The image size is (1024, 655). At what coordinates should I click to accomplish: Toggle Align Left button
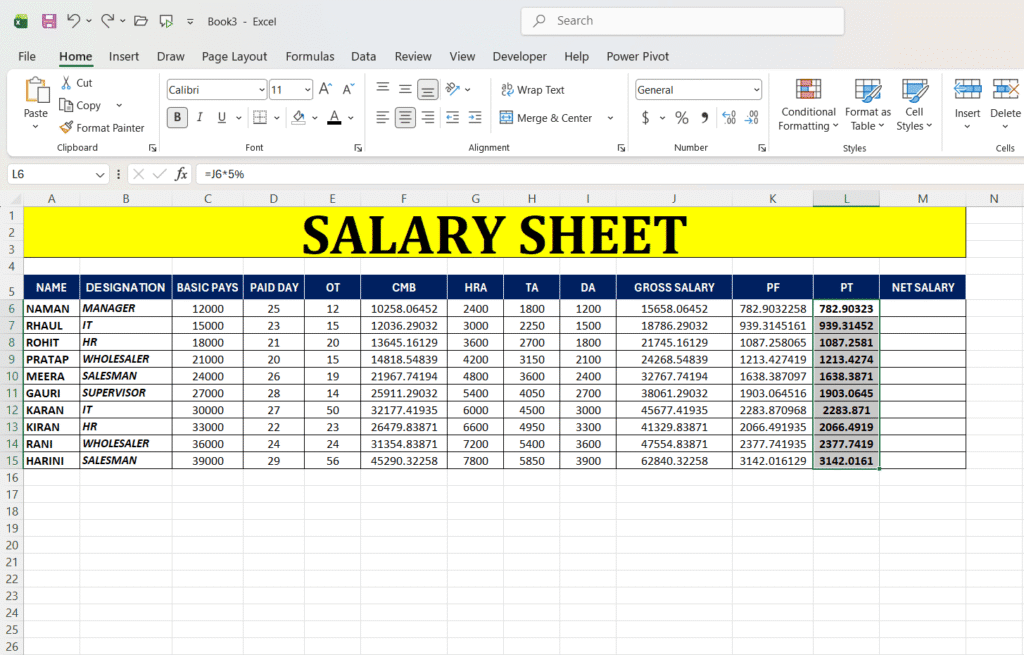(x=383, y=118)
